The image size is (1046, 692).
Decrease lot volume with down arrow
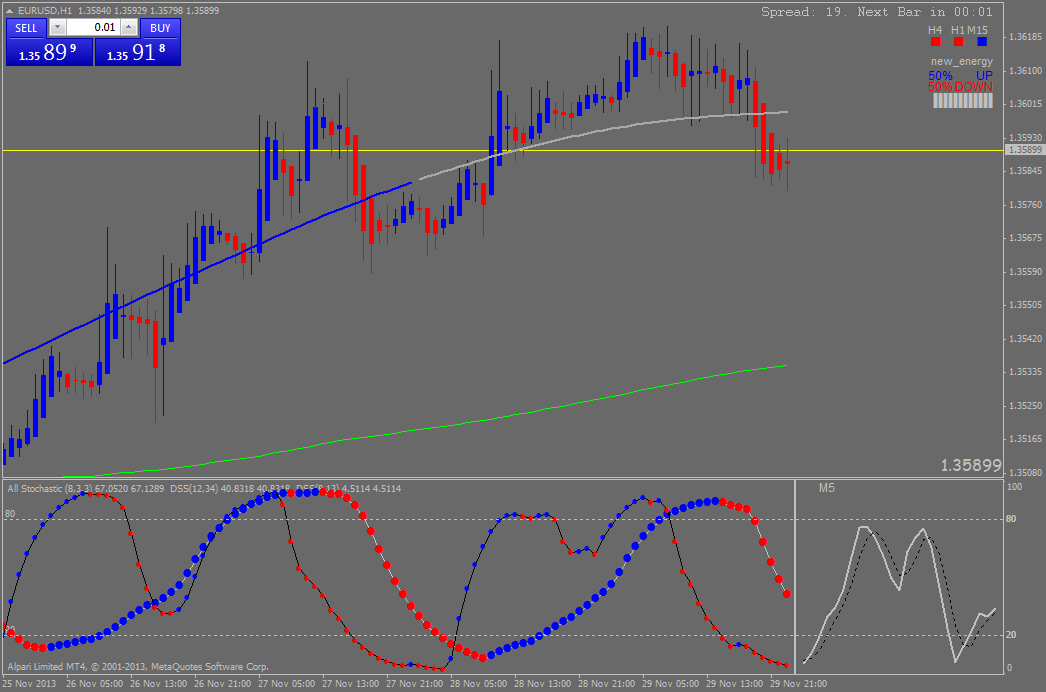(x=57, y=27)
